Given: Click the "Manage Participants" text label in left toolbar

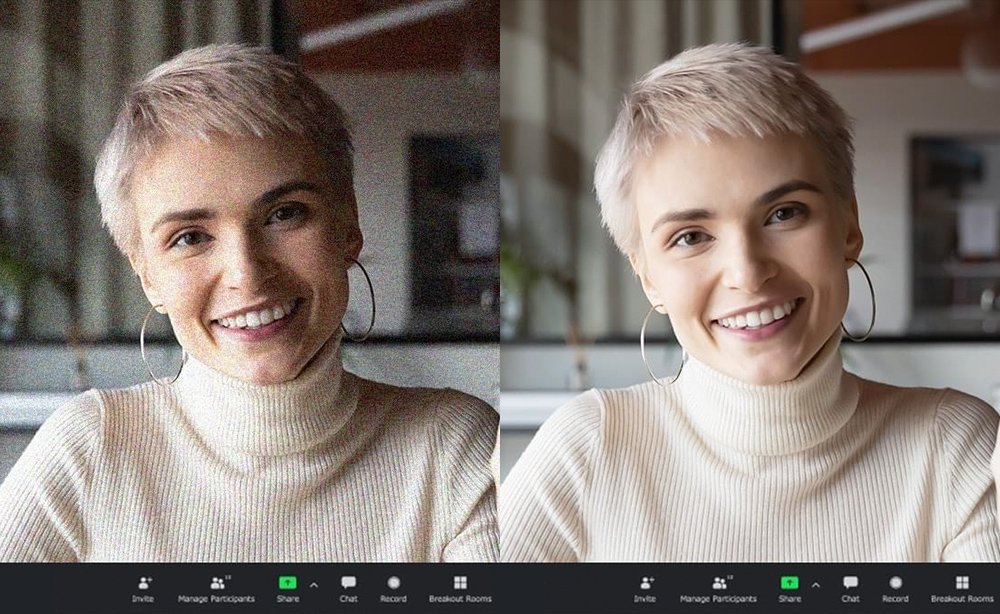Looking at the screenshot, I should [217, 599].
